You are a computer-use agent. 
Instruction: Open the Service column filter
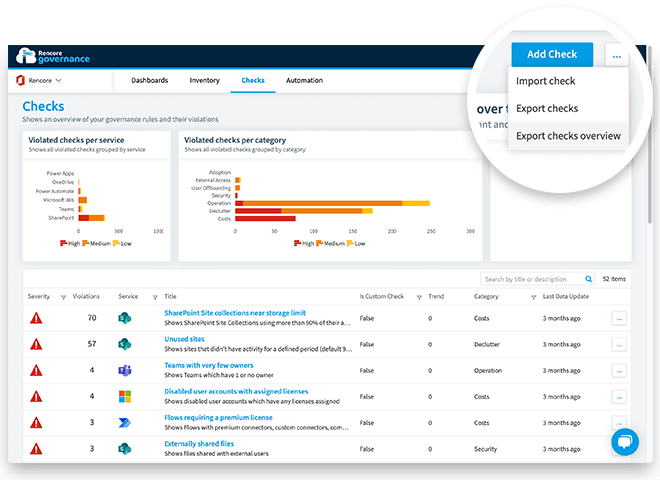coord(155,297)
